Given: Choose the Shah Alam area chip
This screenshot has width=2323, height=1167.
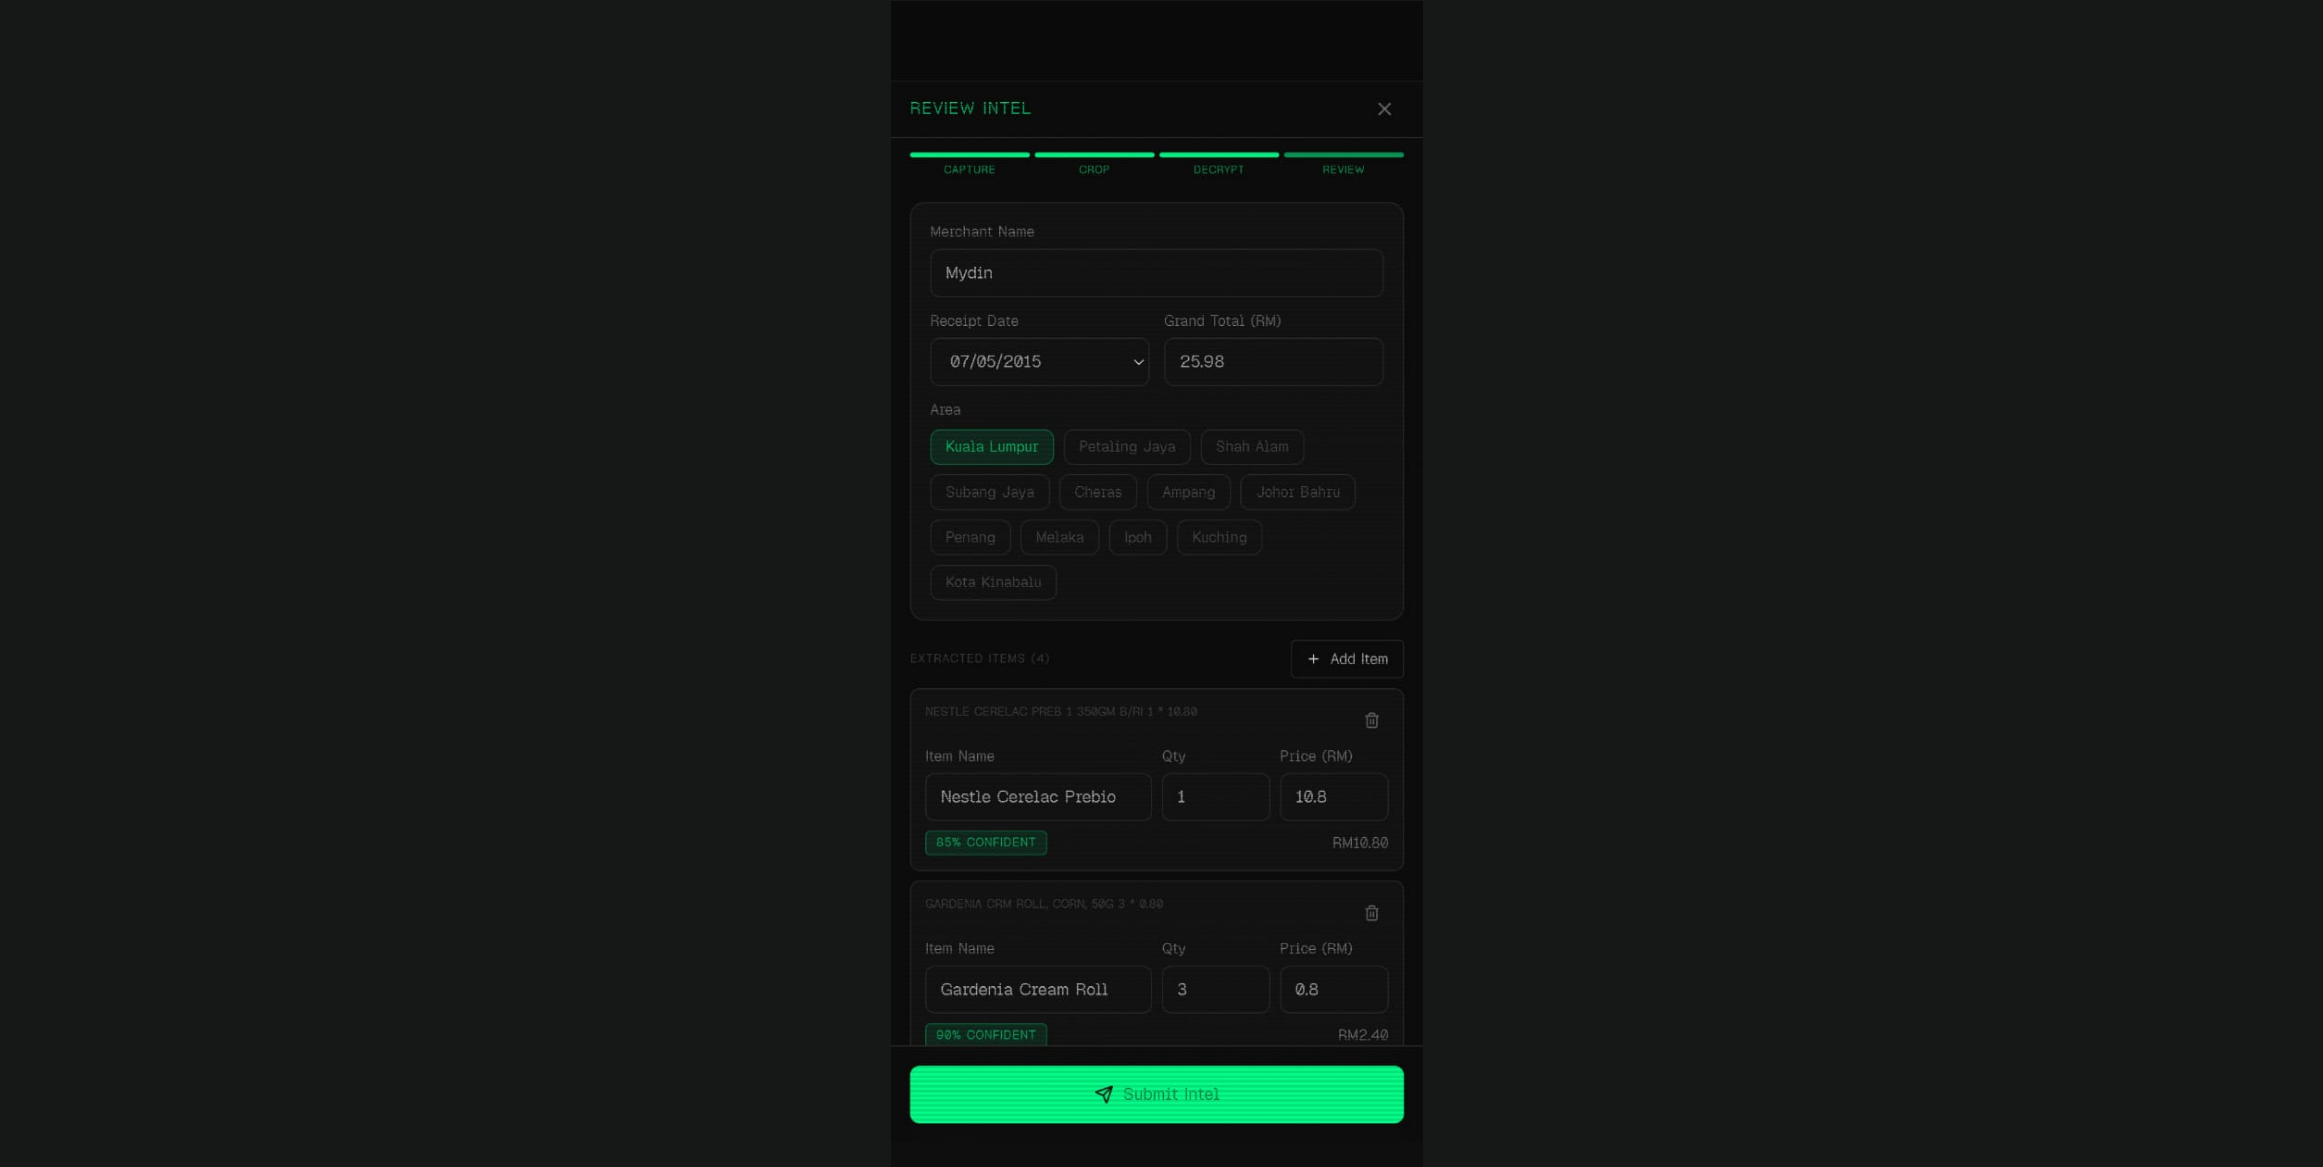Looking at the screenshot, I should pyautogui.click(x=1252, y=447).
